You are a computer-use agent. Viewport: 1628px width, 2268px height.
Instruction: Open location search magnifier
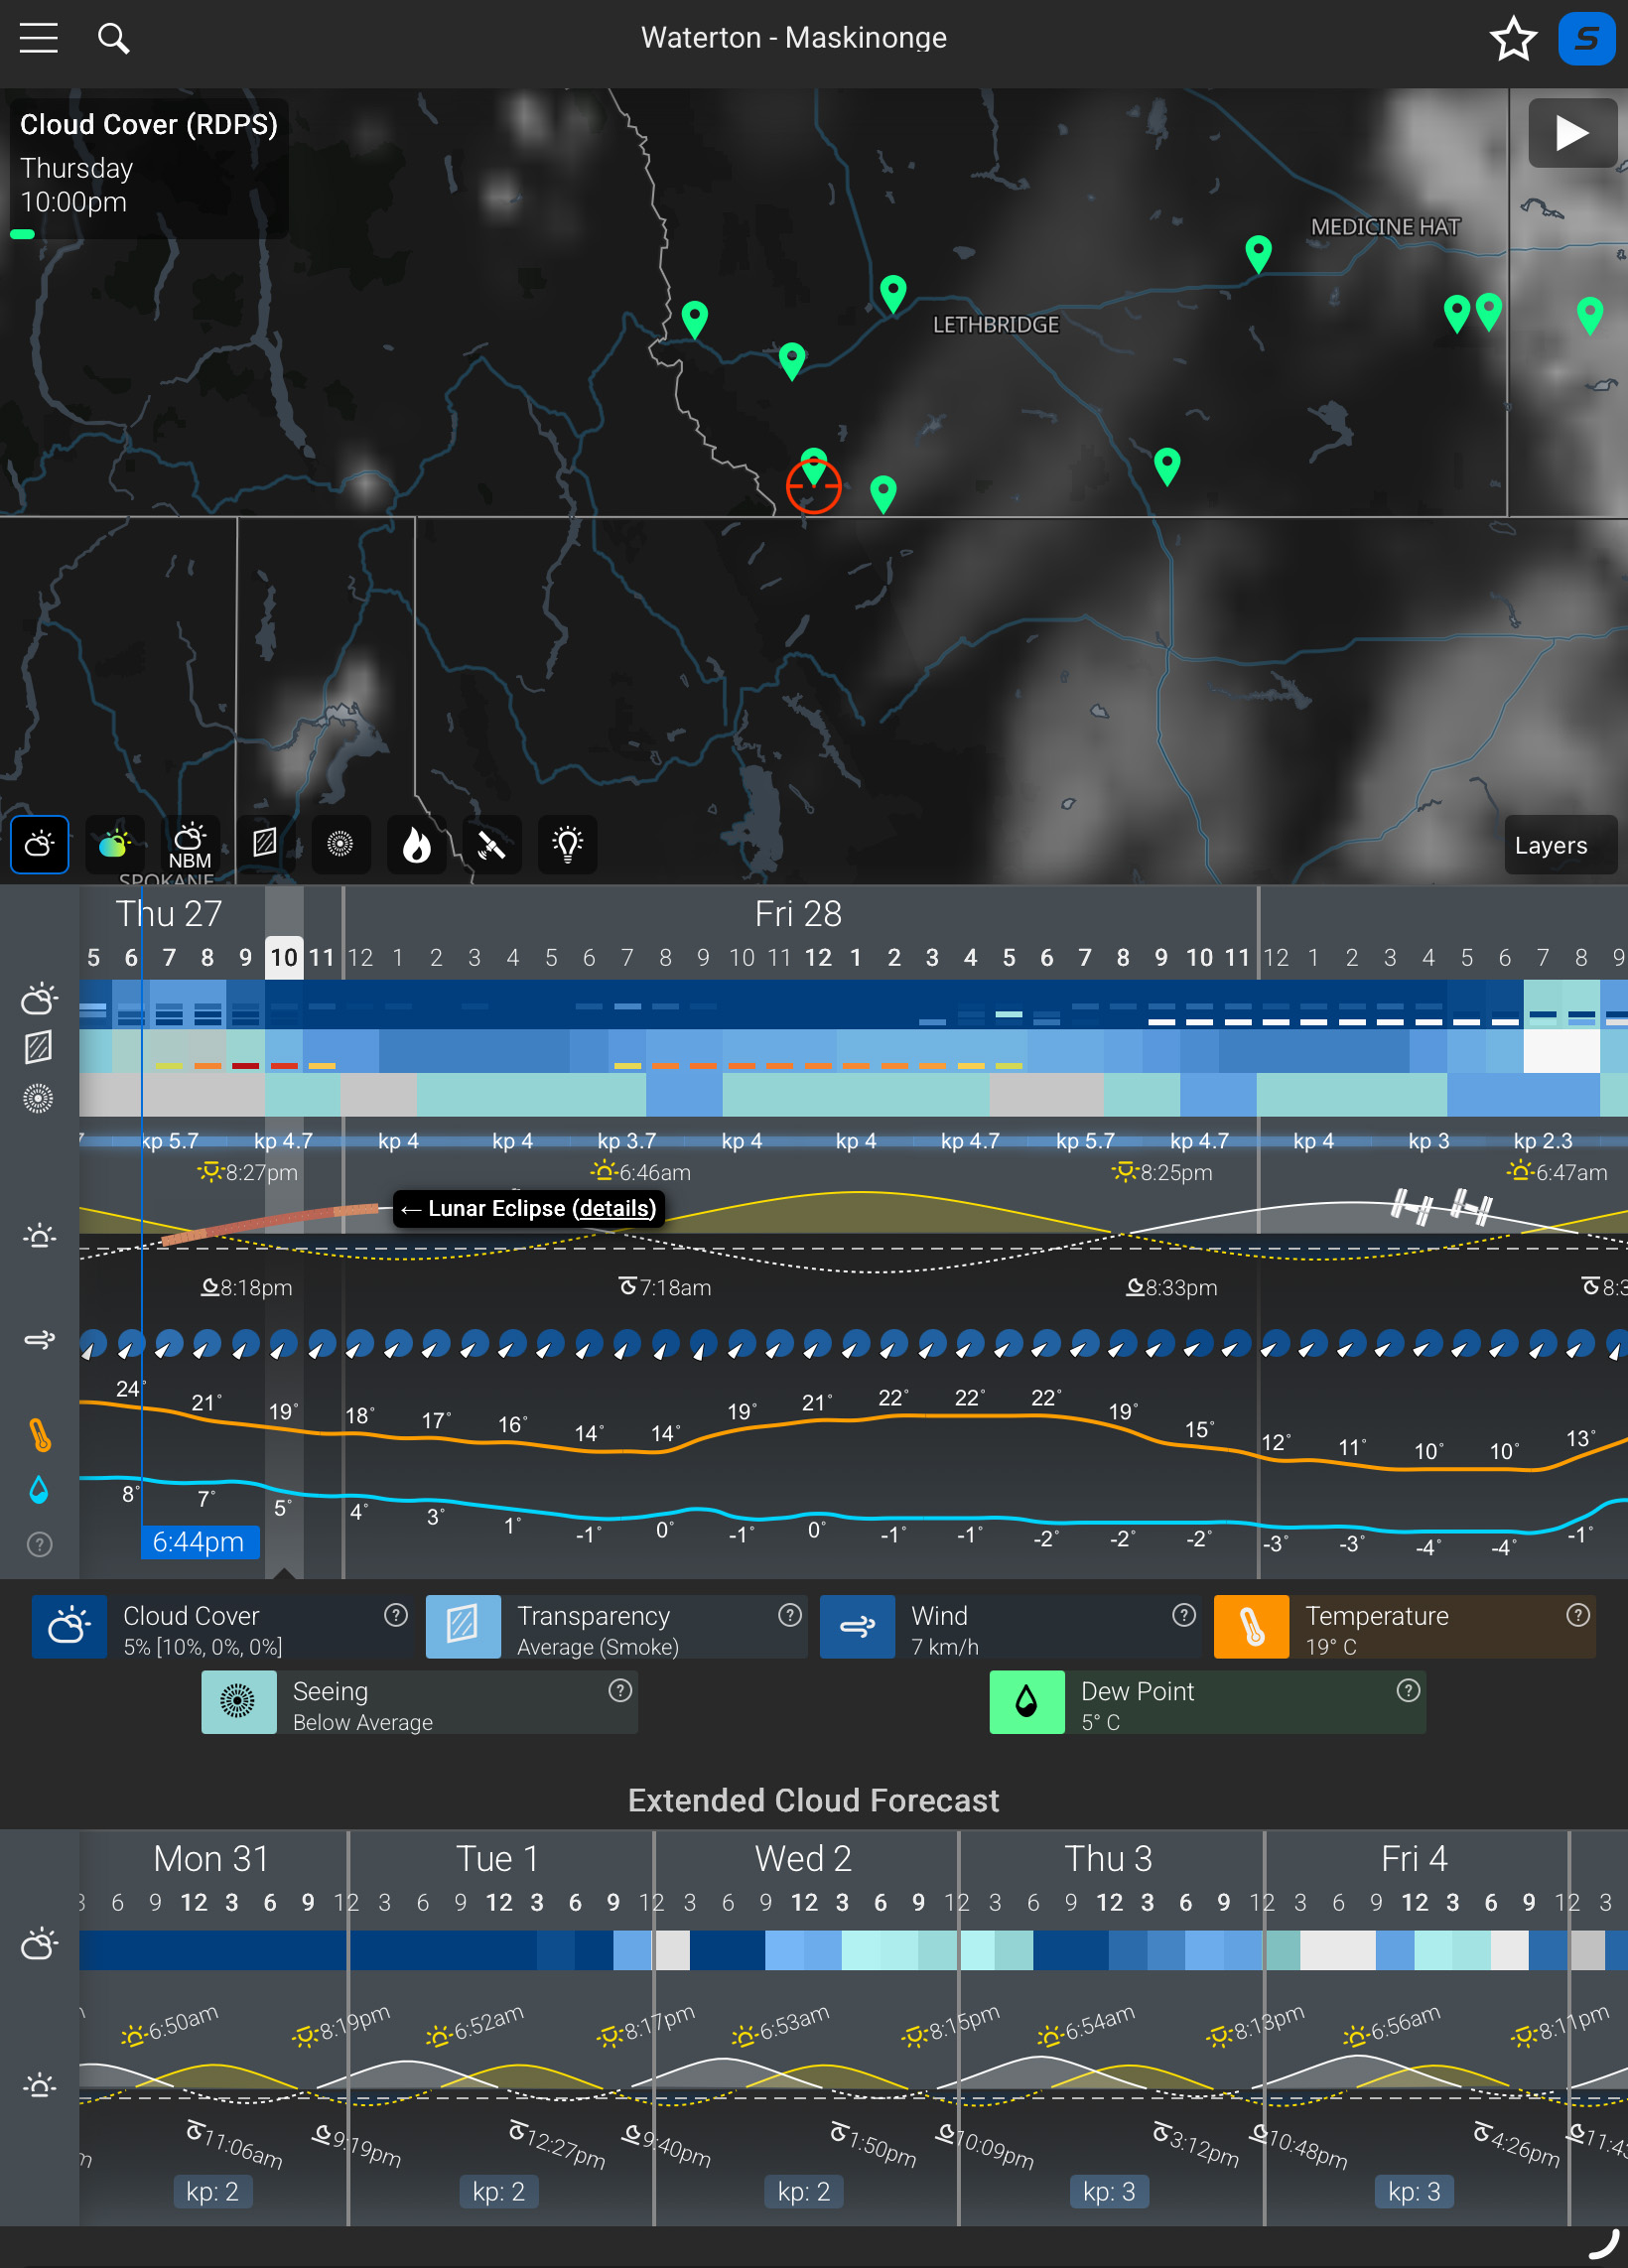click(114, 38)
